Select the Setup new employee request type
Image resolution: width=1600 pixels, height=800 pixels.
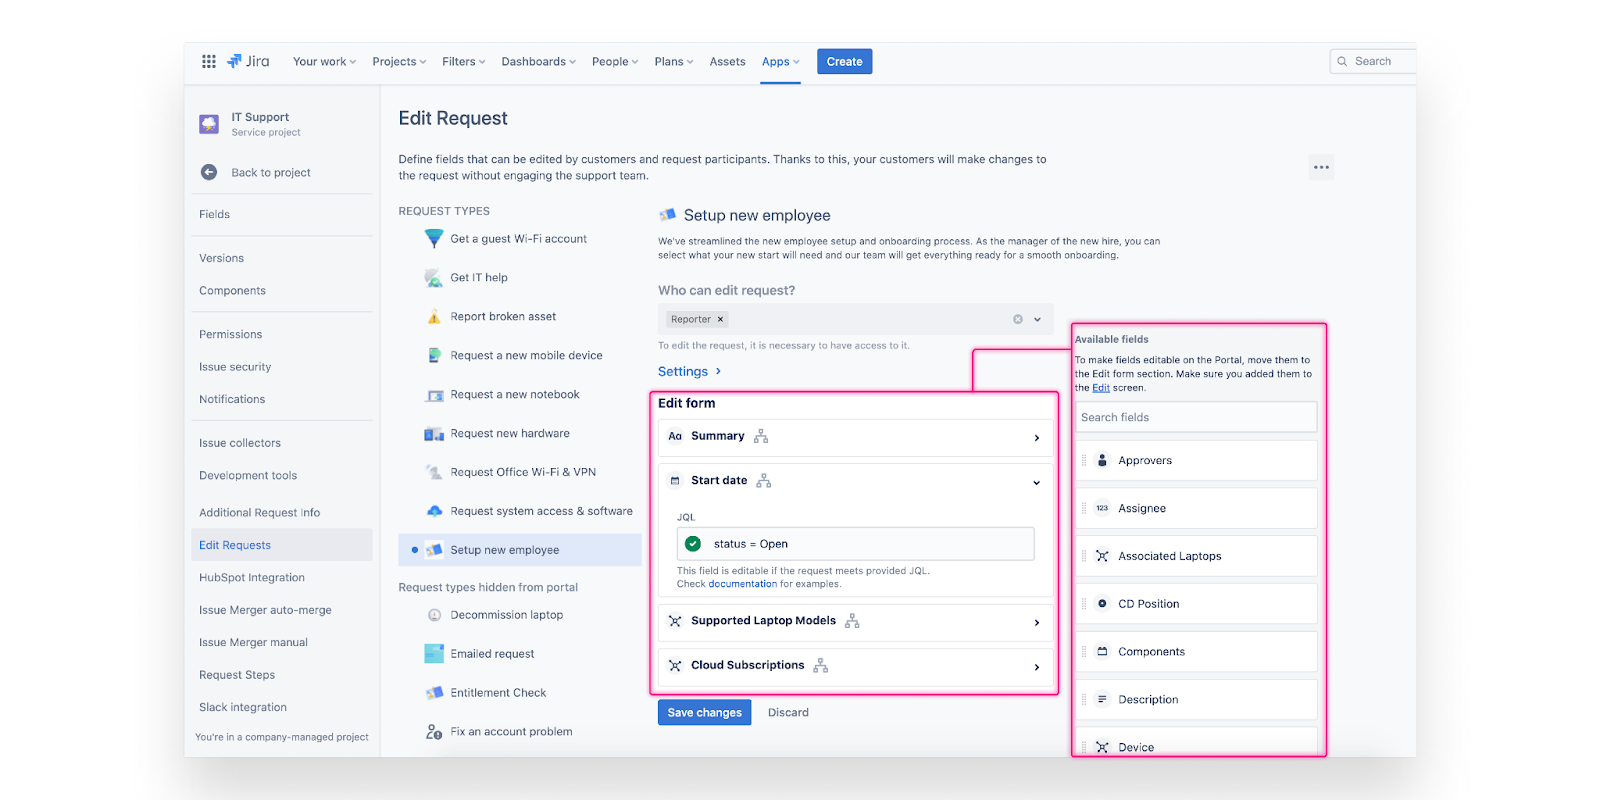(520, 550)
